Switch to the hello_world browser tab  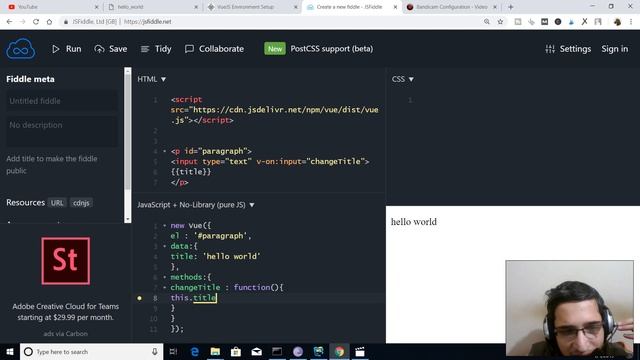(153, 7)
